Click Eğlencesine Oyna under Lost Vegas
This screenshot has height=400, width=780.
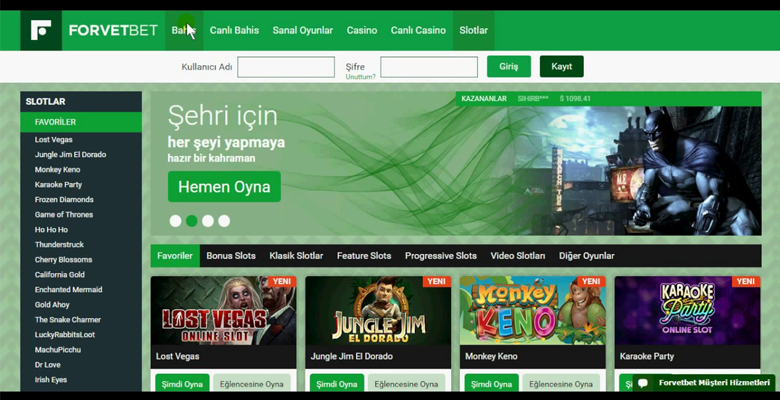click(x=252, y=384)
